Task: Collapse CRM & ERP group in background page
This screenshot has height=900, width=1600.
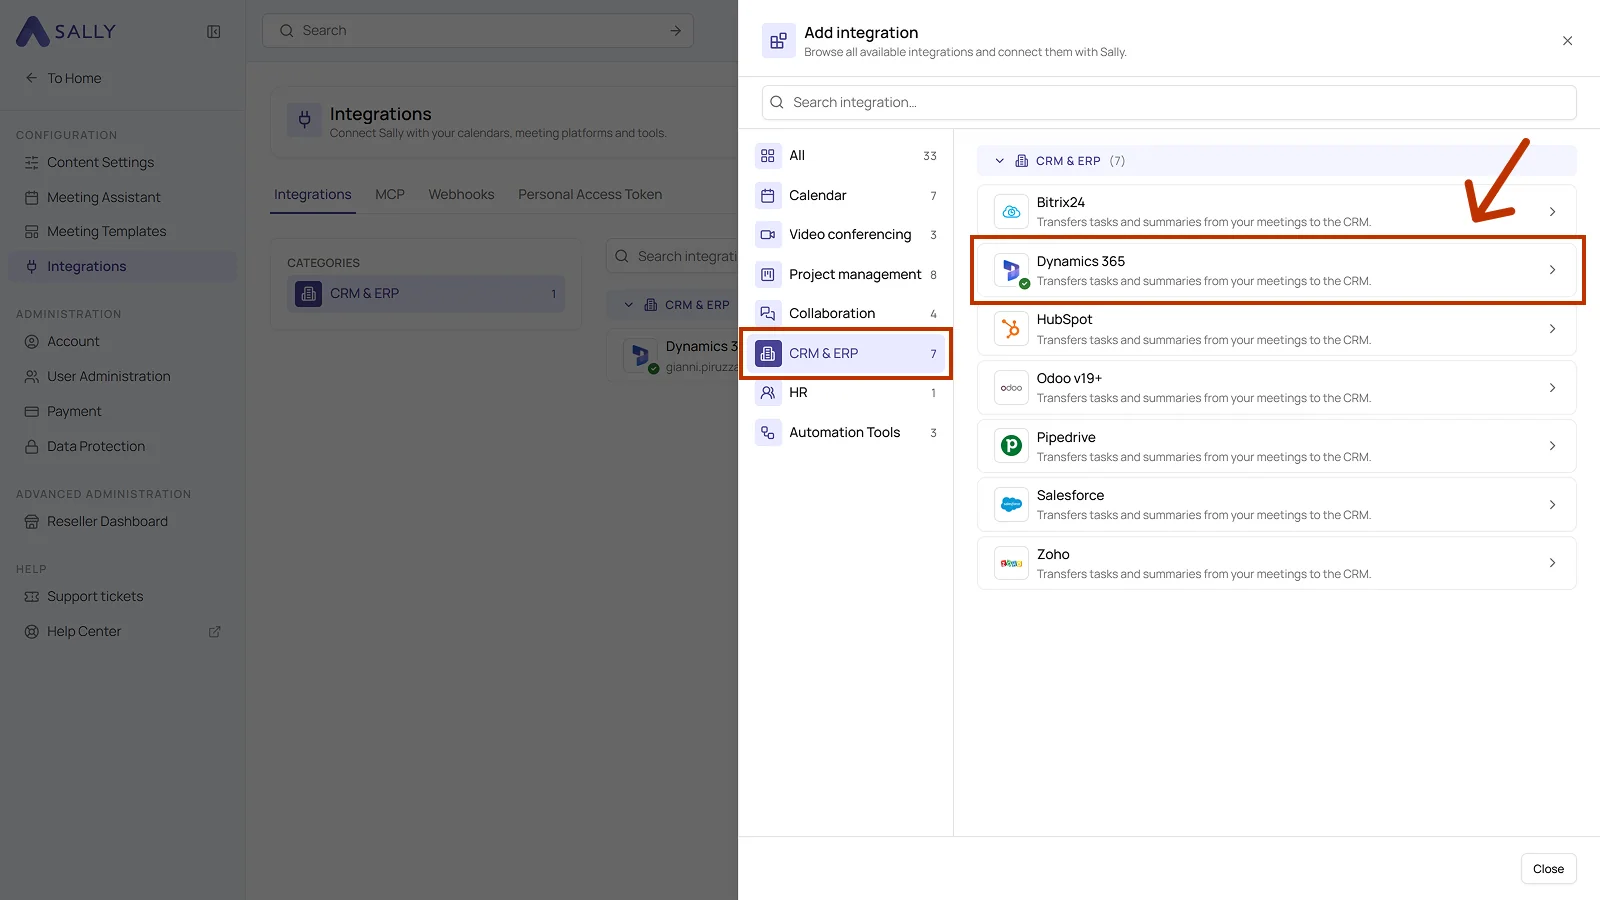Action: point(629,305)
